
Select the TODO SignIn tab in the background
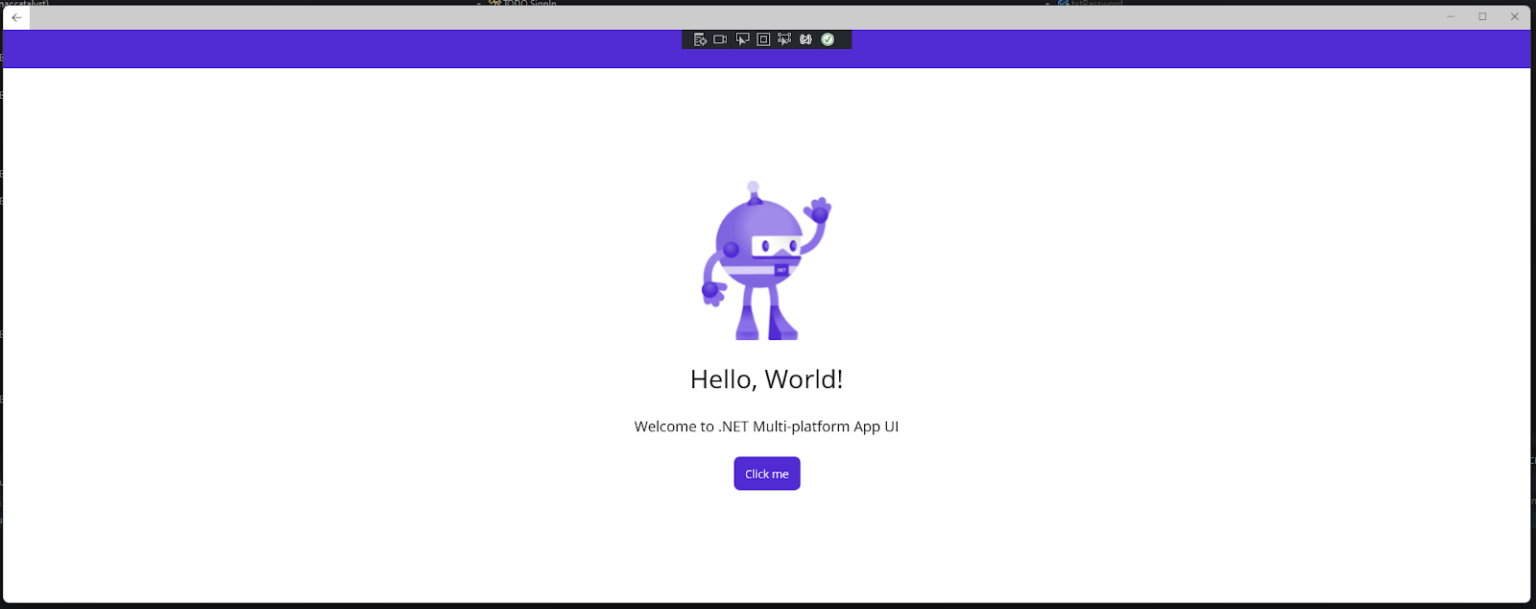(x=528, y=2)
